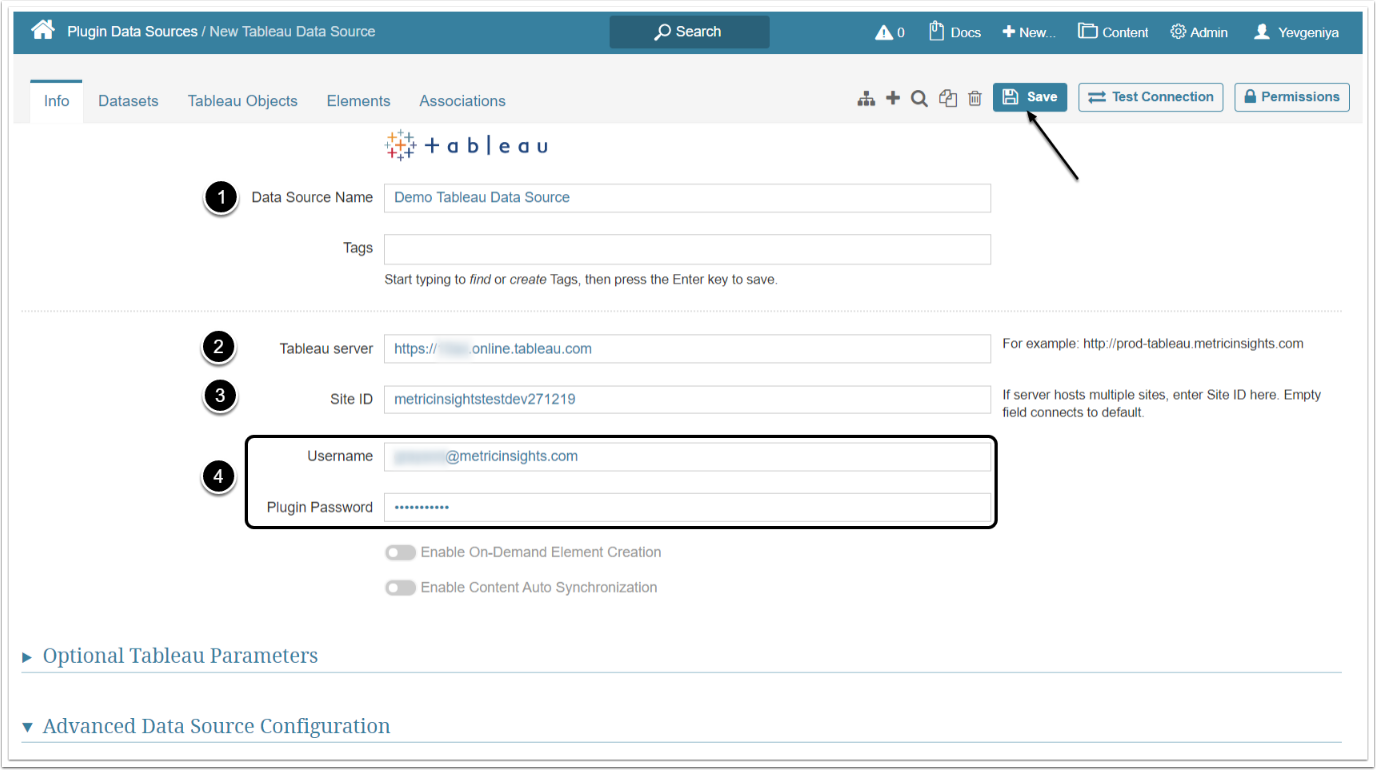This screenshot has width=1376, height=770.
Task: Click the 'Data Source Name' label
Action: tap(312, 198)
